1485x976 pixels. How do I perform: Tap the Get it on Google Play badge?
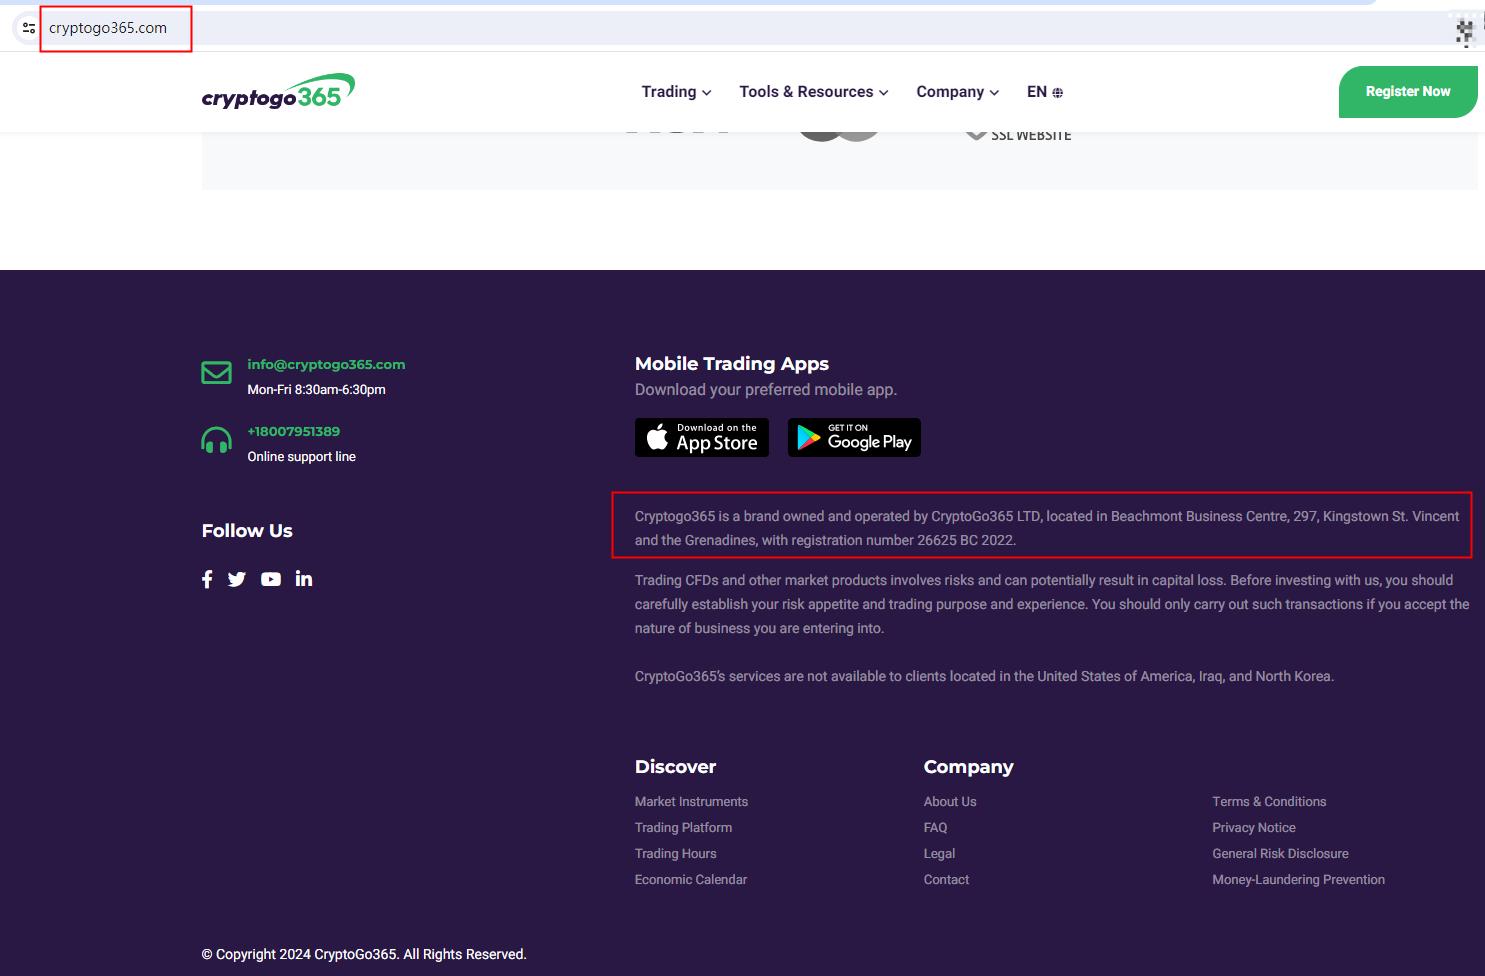point(854,438)
